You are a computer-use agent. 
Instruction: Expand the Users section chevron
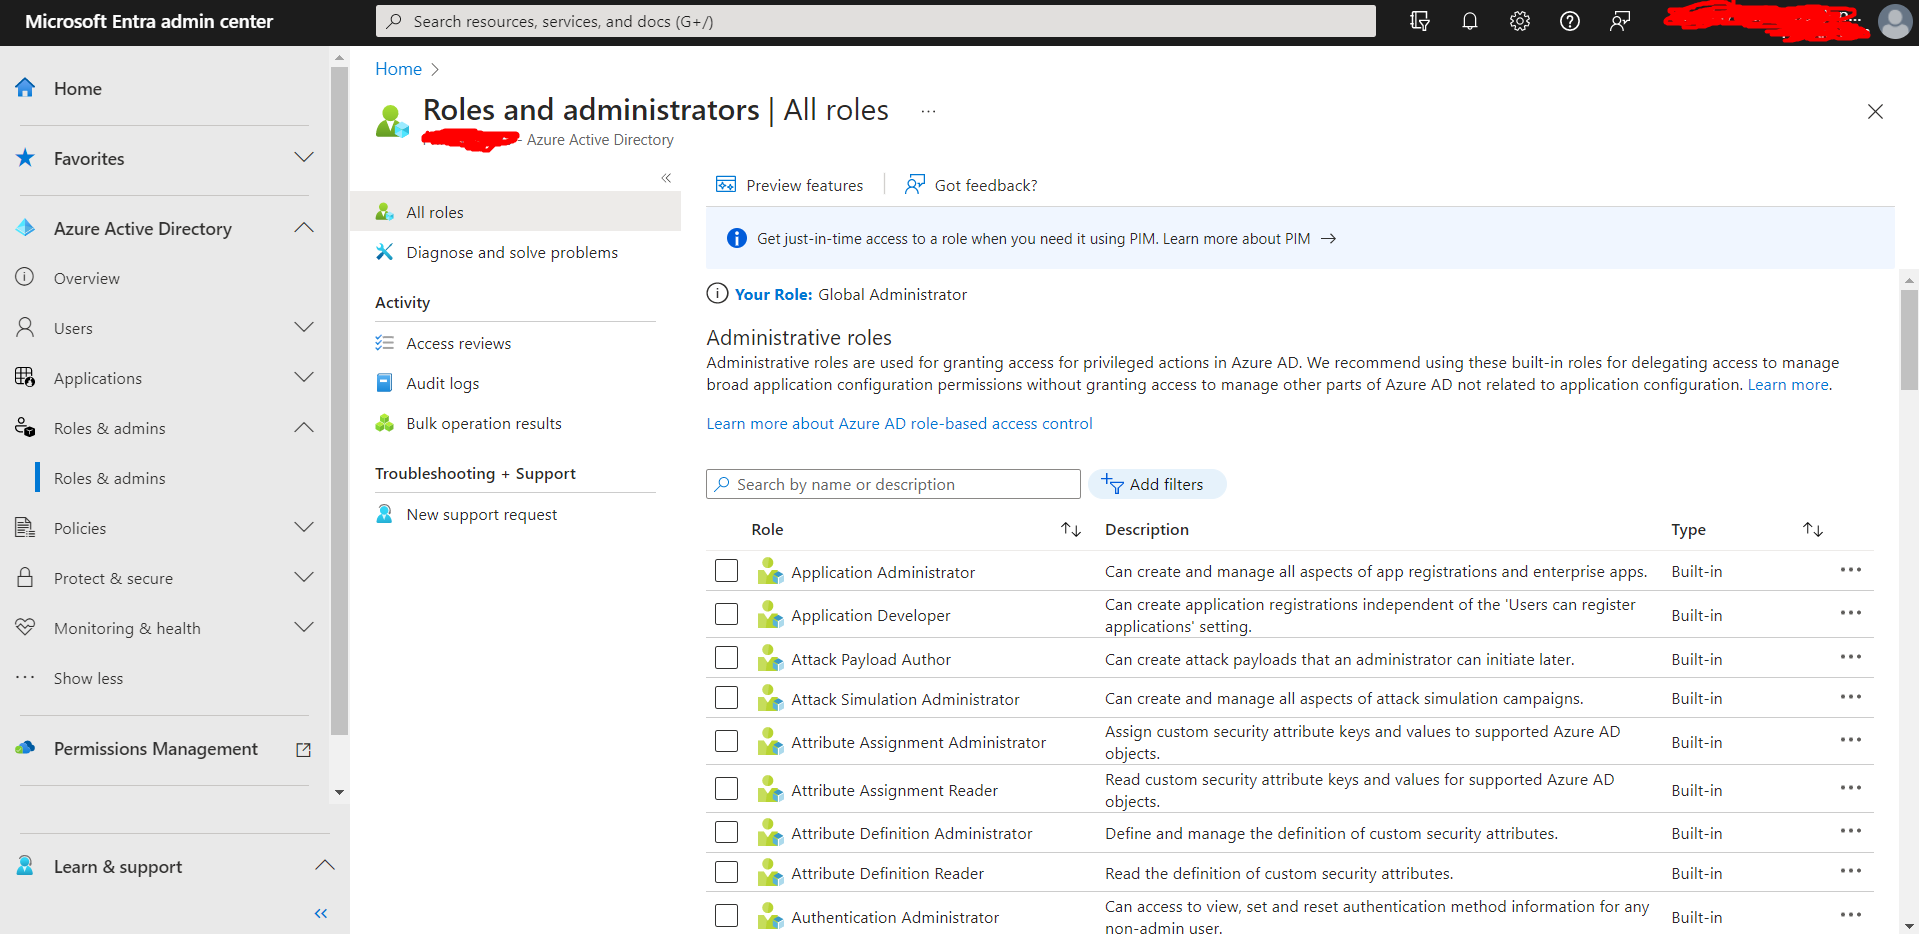304,327
